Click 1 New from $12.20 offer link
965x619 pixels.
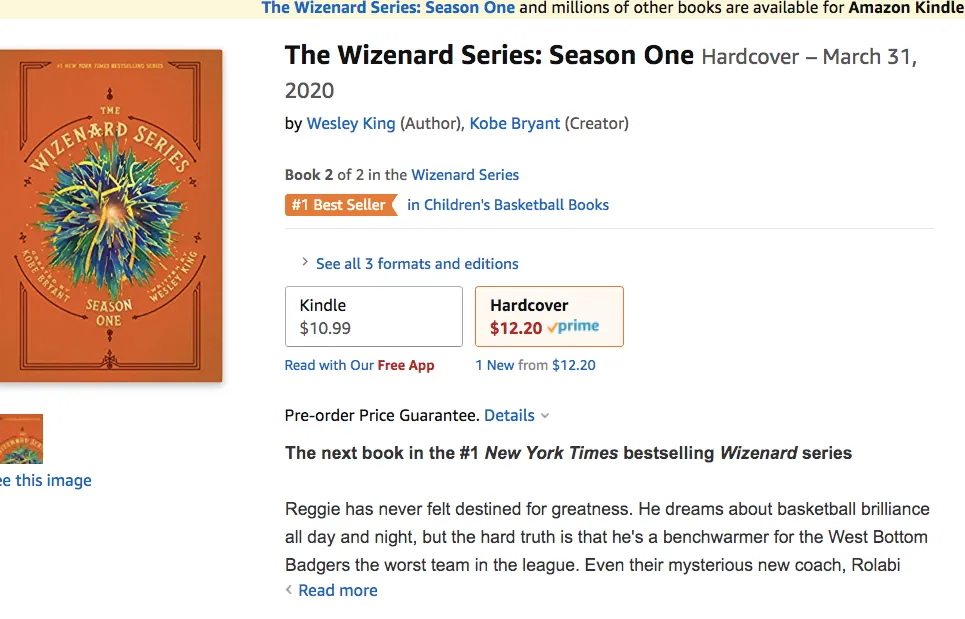coord(535,365)
